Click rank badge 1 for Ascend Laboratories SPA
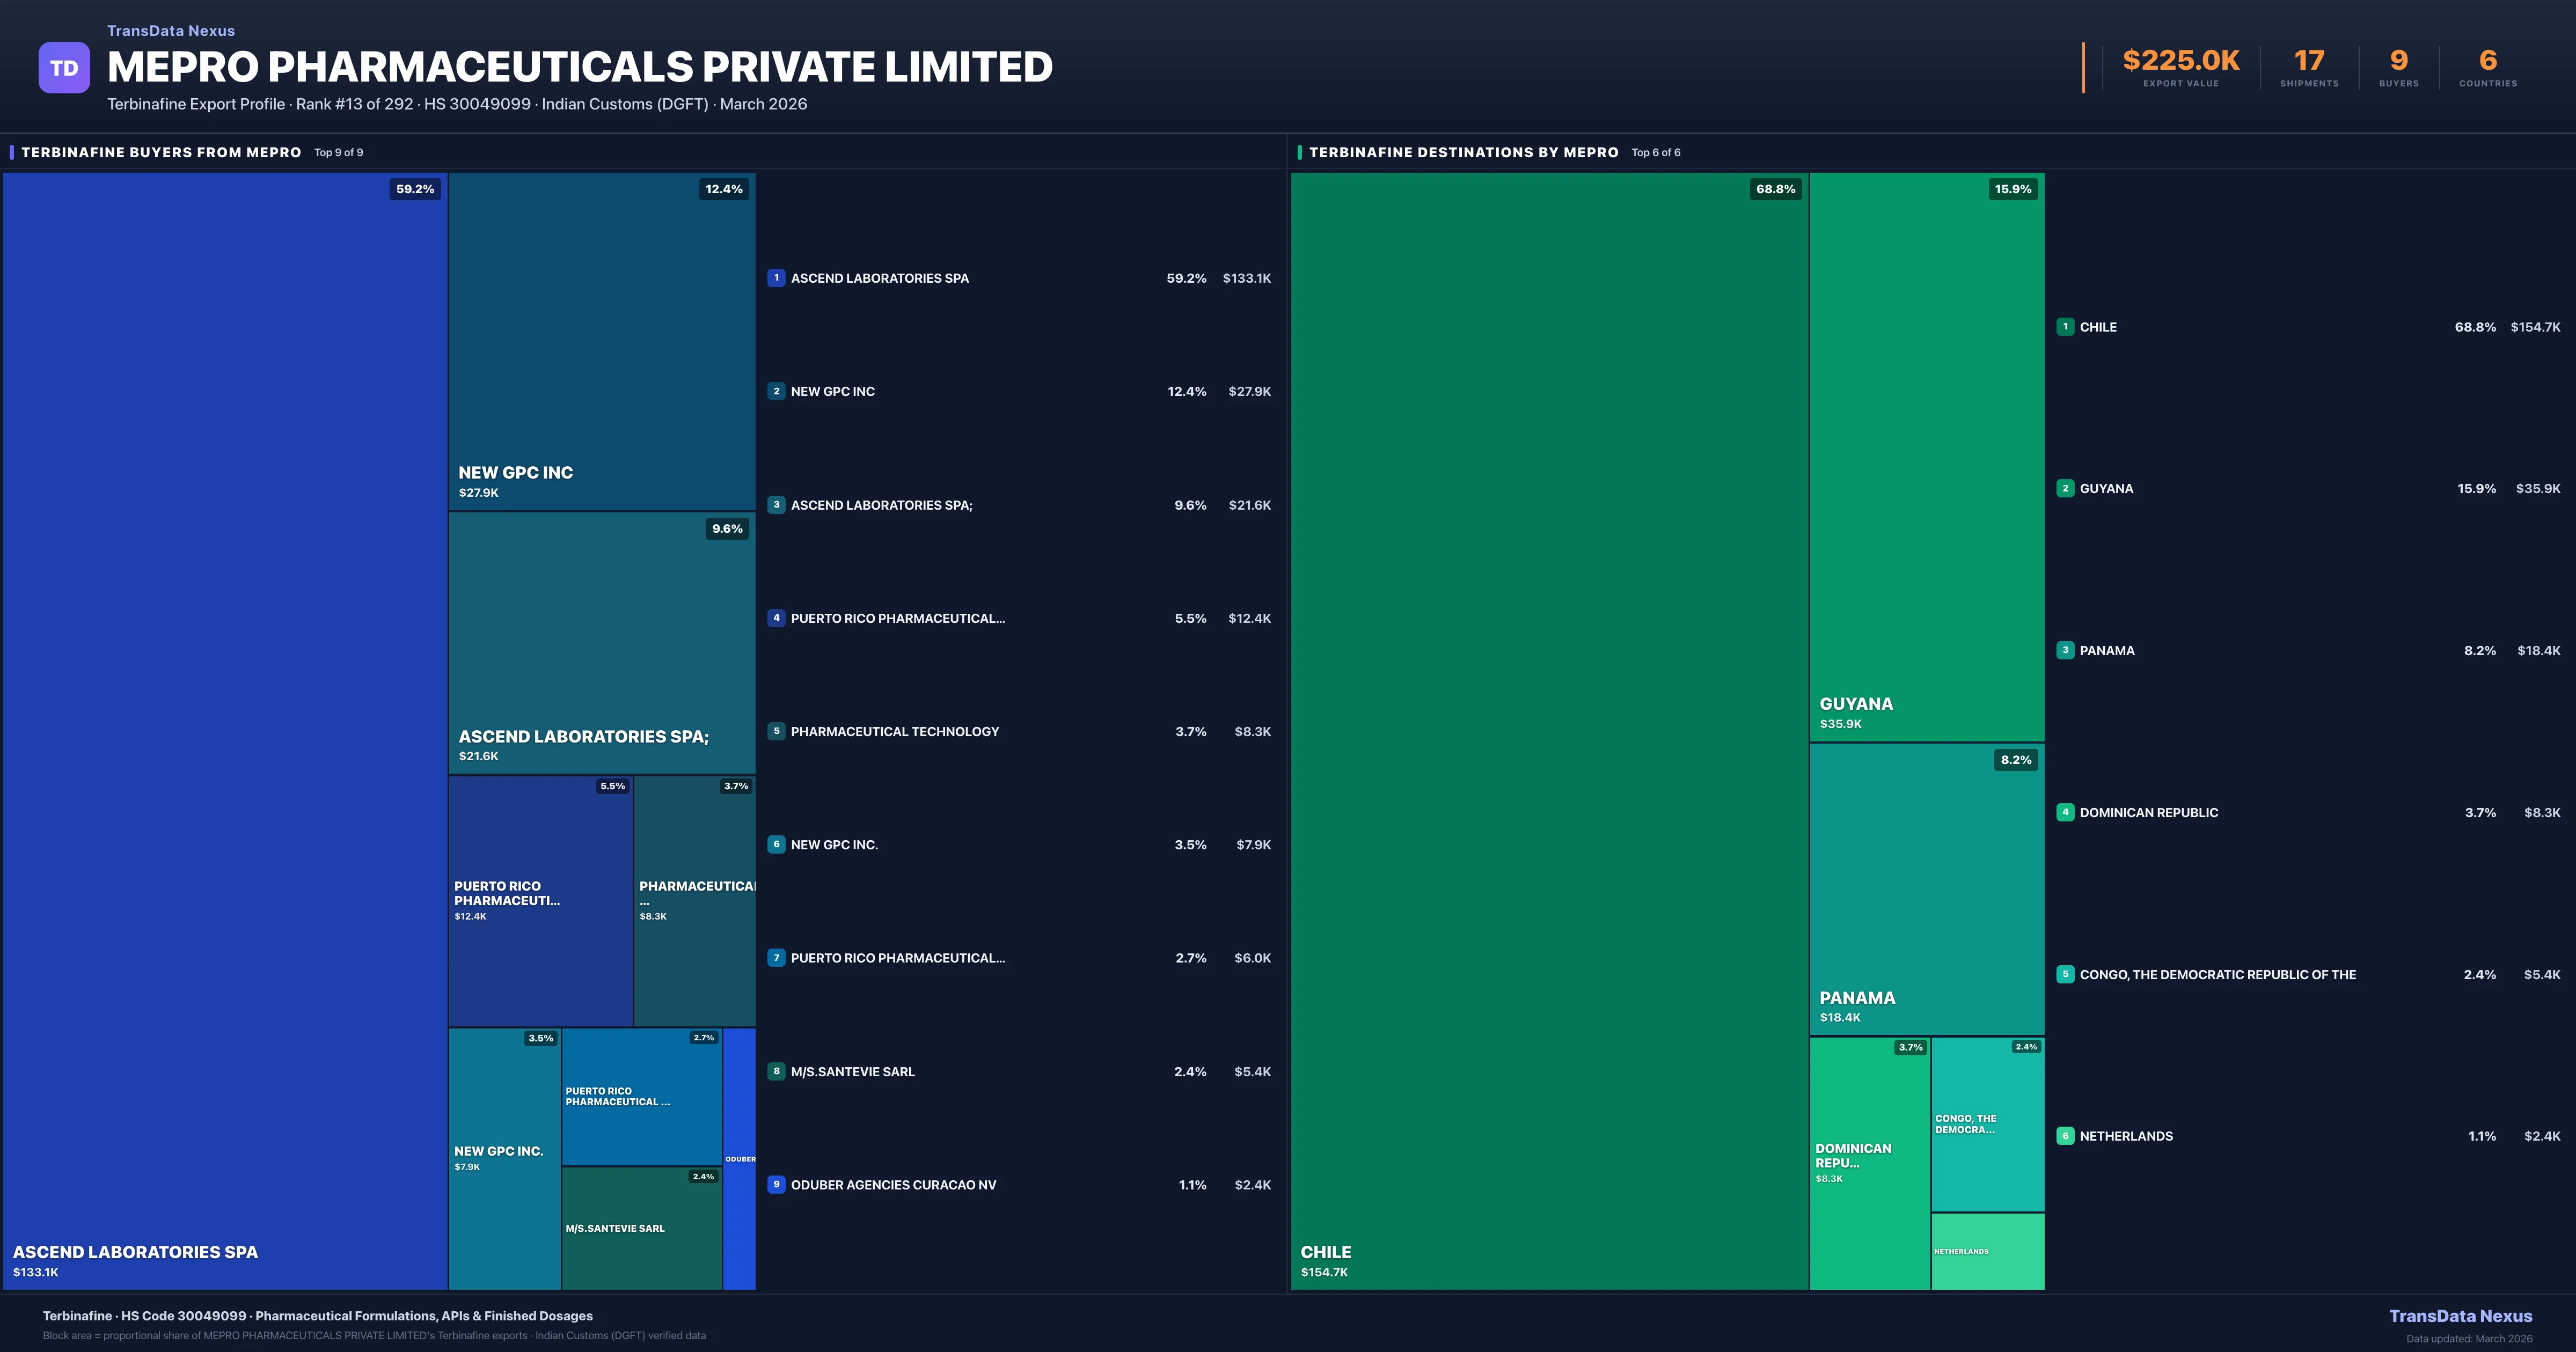Viewport: 2576px width, 1352px height. pyautogui.click(x=776, y=278)
